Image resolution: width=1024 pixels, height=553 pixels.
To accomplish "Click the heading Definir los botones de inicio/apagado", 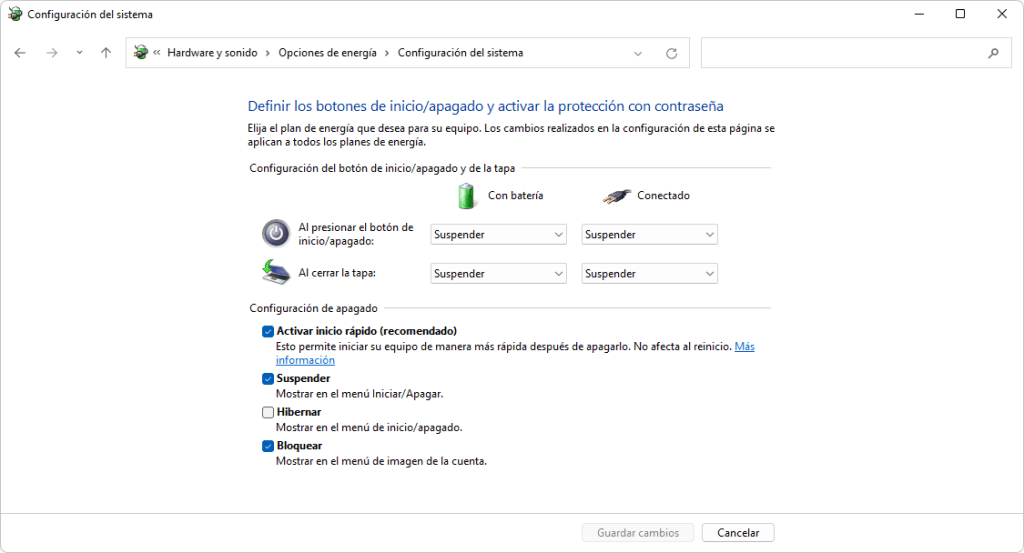I will click(485, 106).
